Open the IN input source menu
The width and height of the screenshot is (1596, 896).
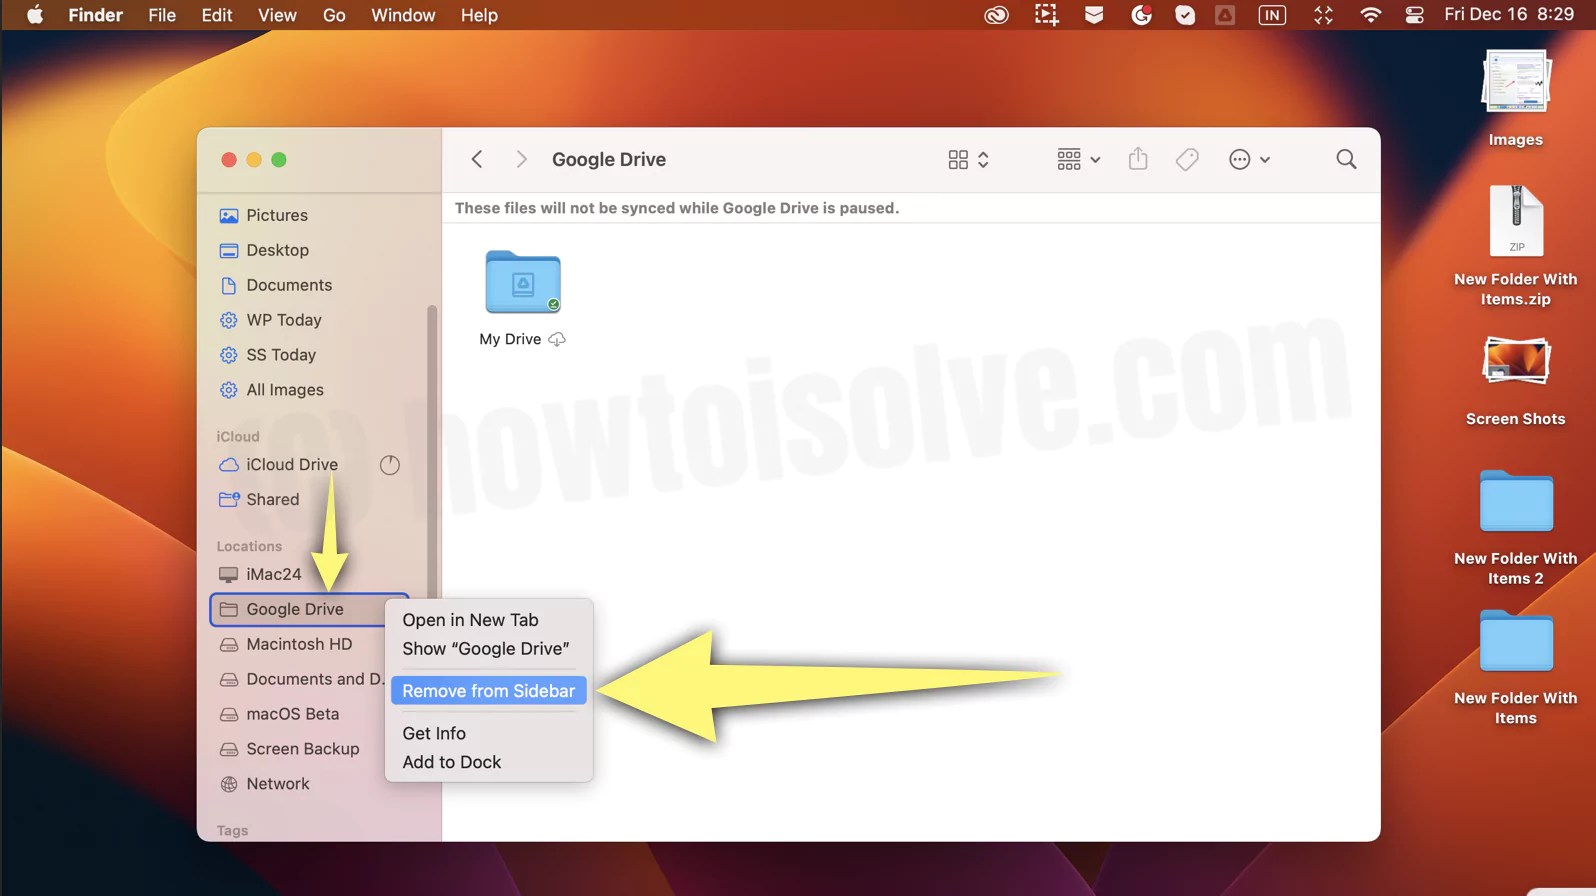(x=1272, y=15)
